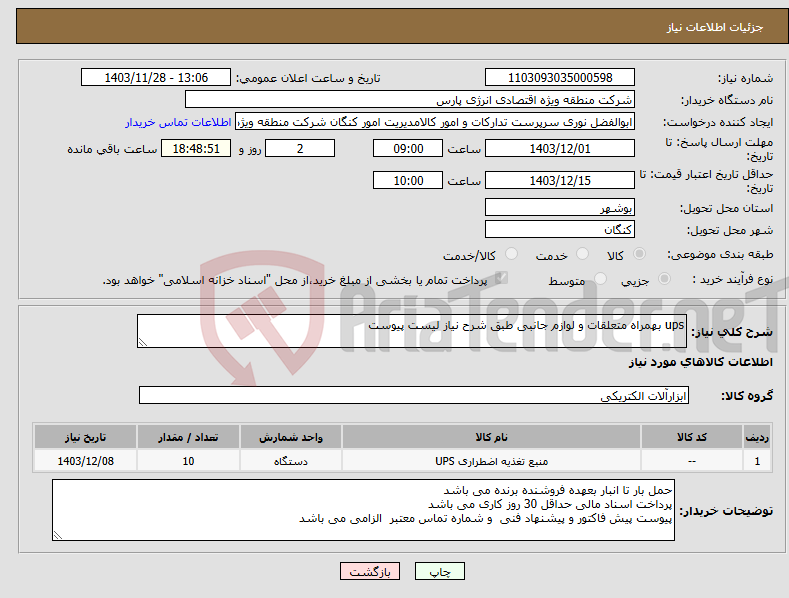The height and width of the screenshot is (598, 789).
Task: Click the unit cell دستگاه
Action: 291,461
